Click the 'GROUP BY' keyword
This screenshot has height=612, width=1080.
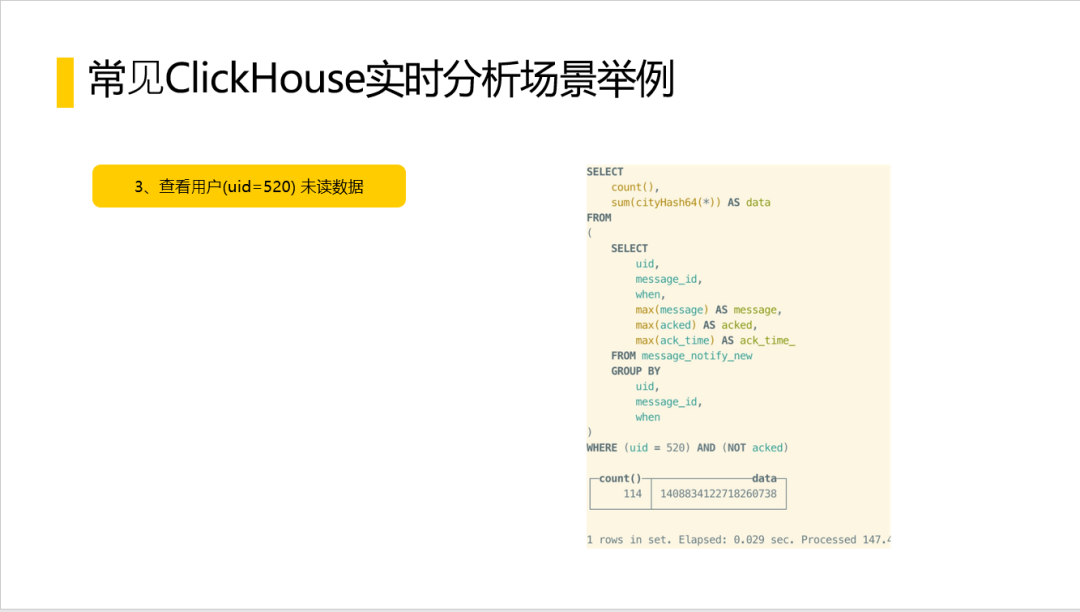pyautogui.click(x=635, y=371)
